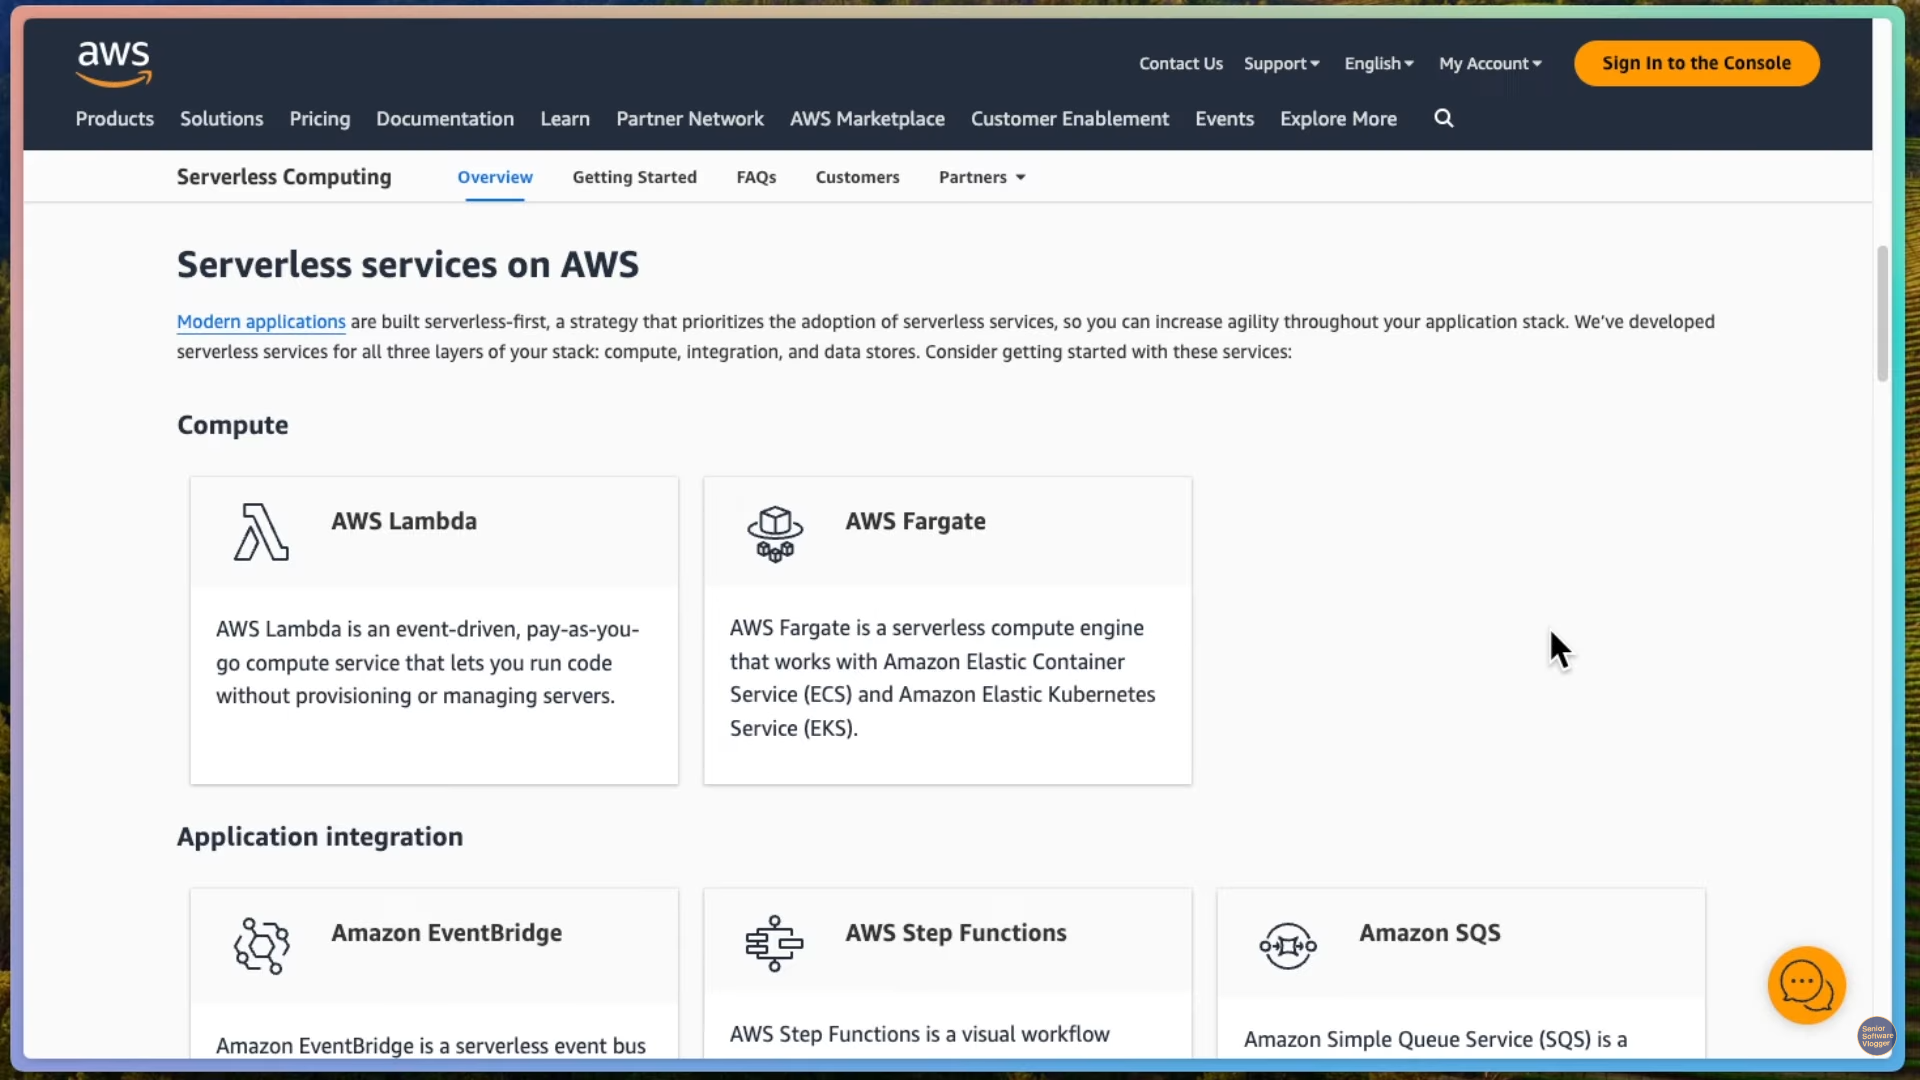
Task: Open the search magnifier icon
Action: (x=1443, y=118)
